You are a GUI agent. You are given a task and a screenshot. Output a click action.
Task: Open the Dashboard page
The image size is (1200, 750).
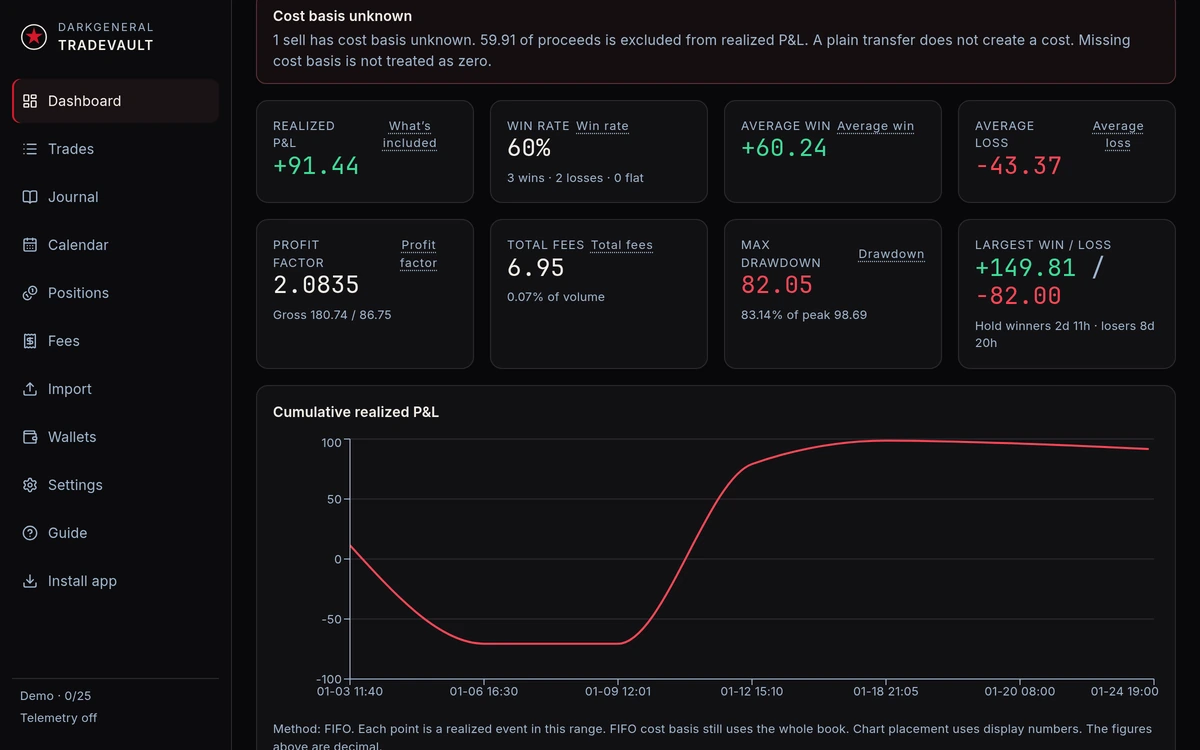116,101
